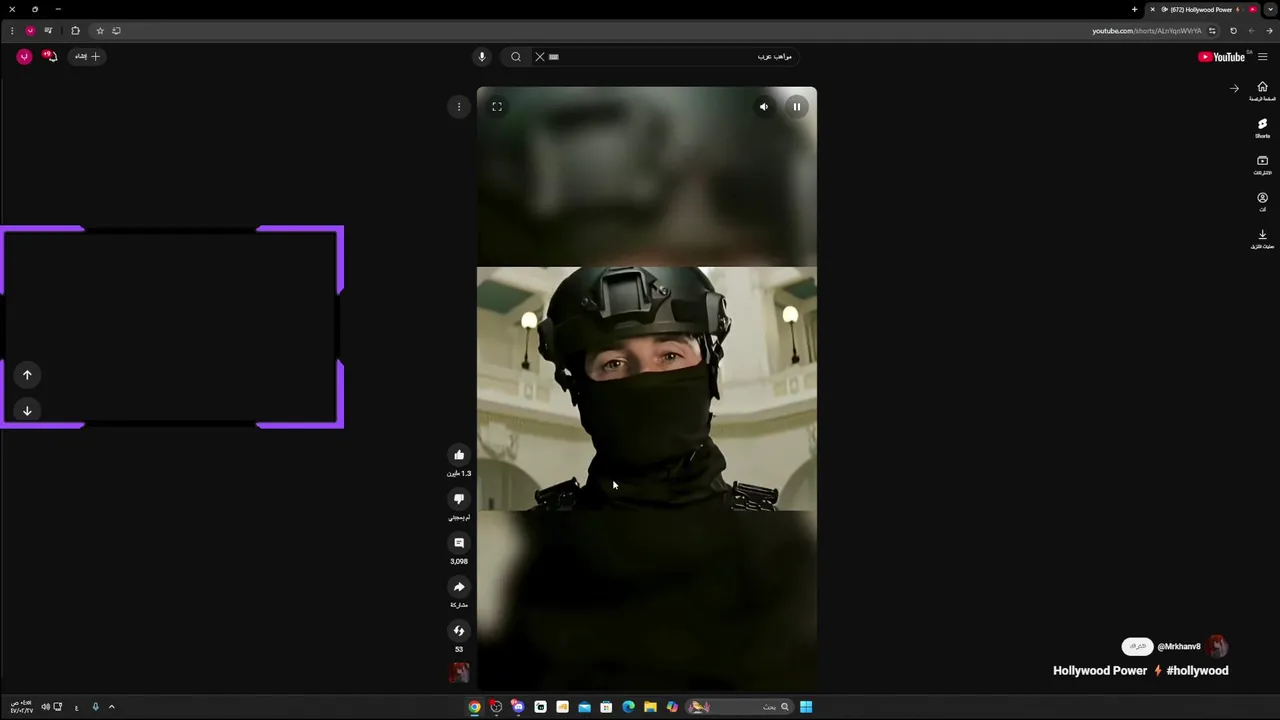1280x720 pixels.
Task: Open the Chrome extensions puzzle icon
Action: tap(75, 31)
